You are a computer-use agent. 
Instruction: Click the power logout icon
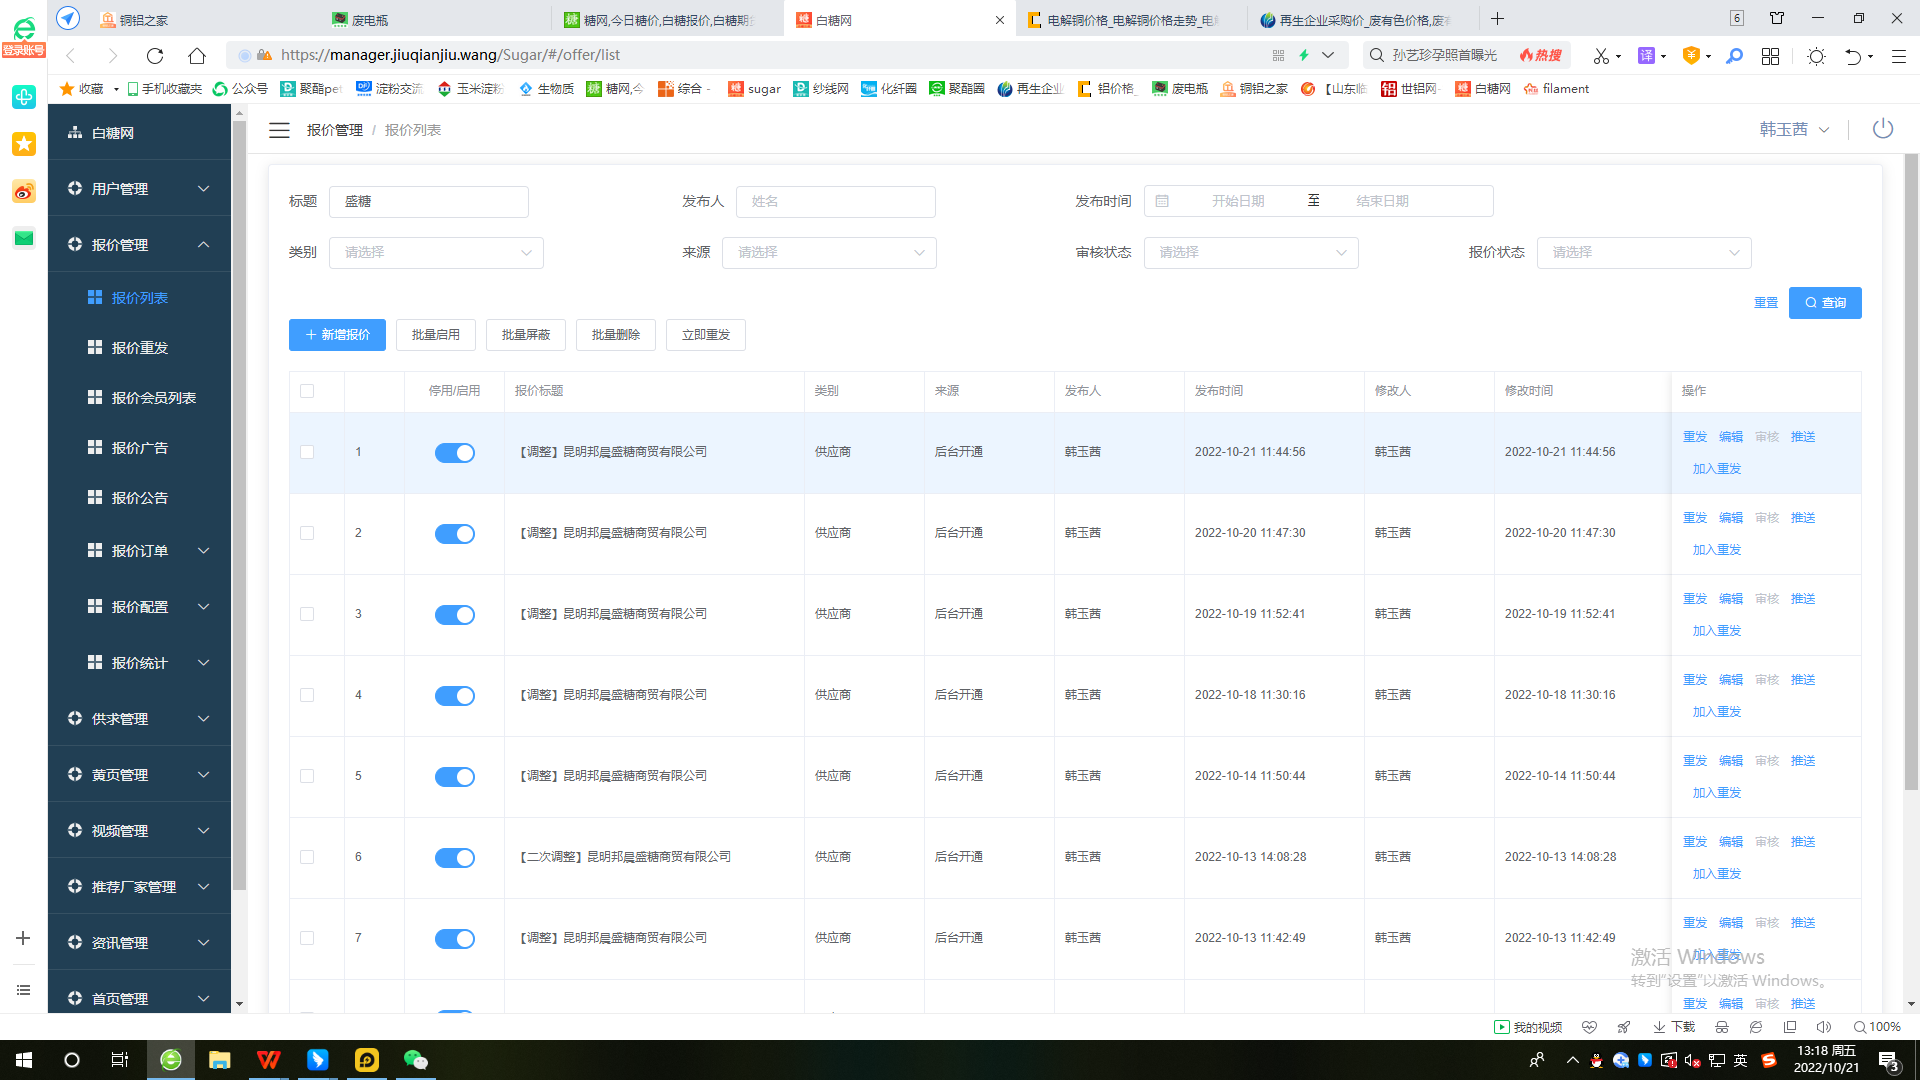pyautogui.click(x=1883, y=129)
